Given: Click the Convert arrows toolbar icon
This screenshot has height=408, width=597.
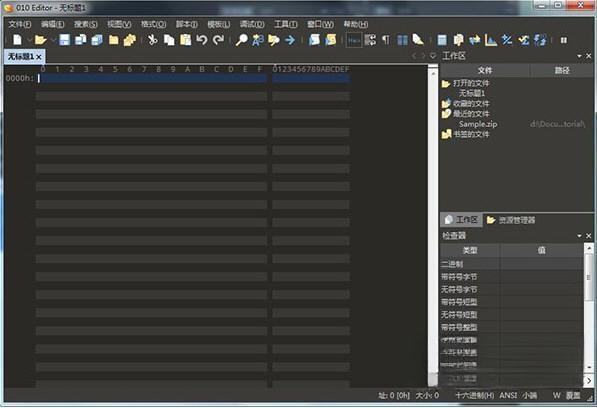Looking at the screenshot, I should (474, 40).
